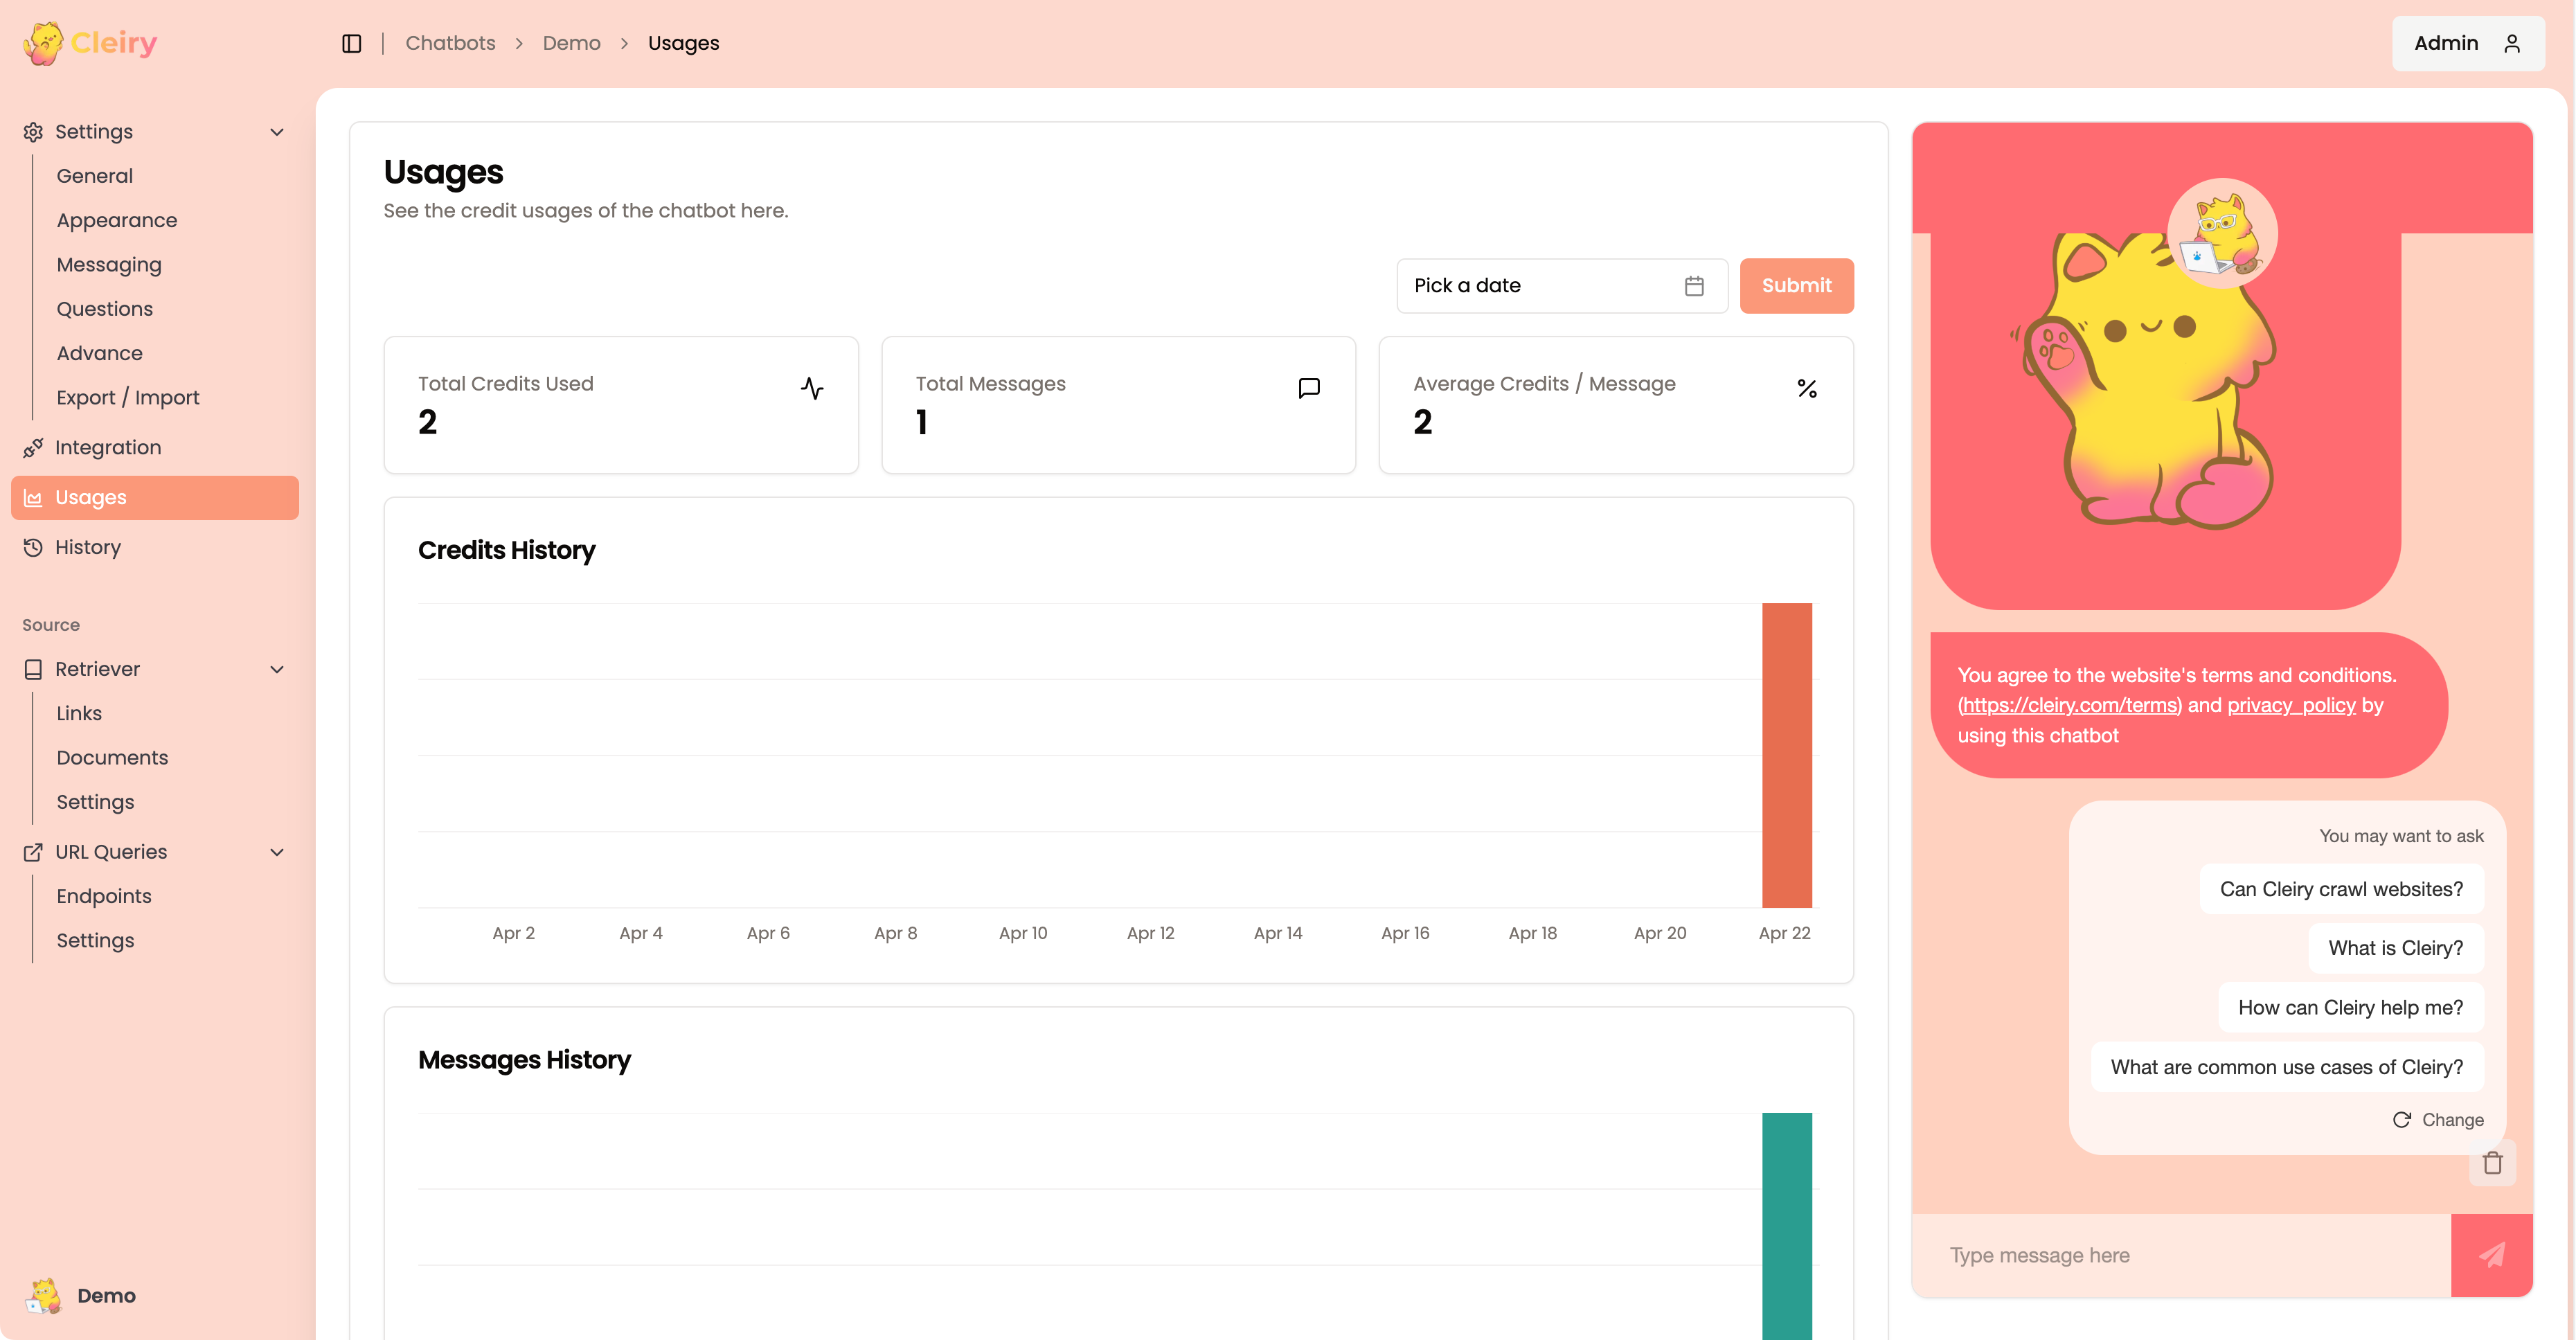This screenshot has height=1340, width=2576.
Task: Click the Usages chart icon
Action: [33, 498]
